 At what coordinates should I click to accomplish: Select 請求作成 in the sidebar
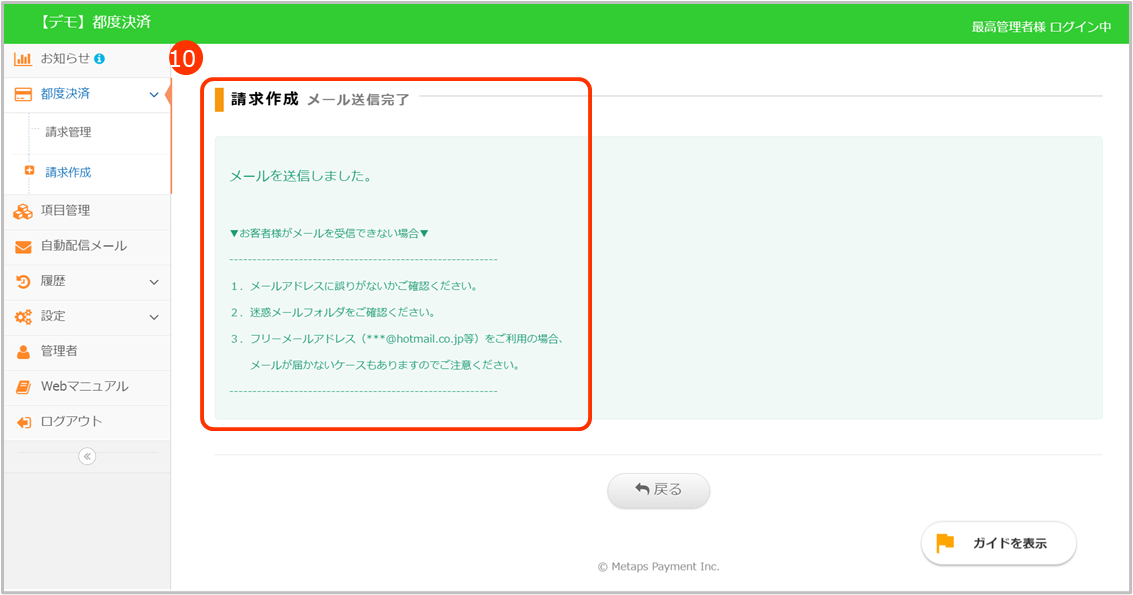(68, 172)
